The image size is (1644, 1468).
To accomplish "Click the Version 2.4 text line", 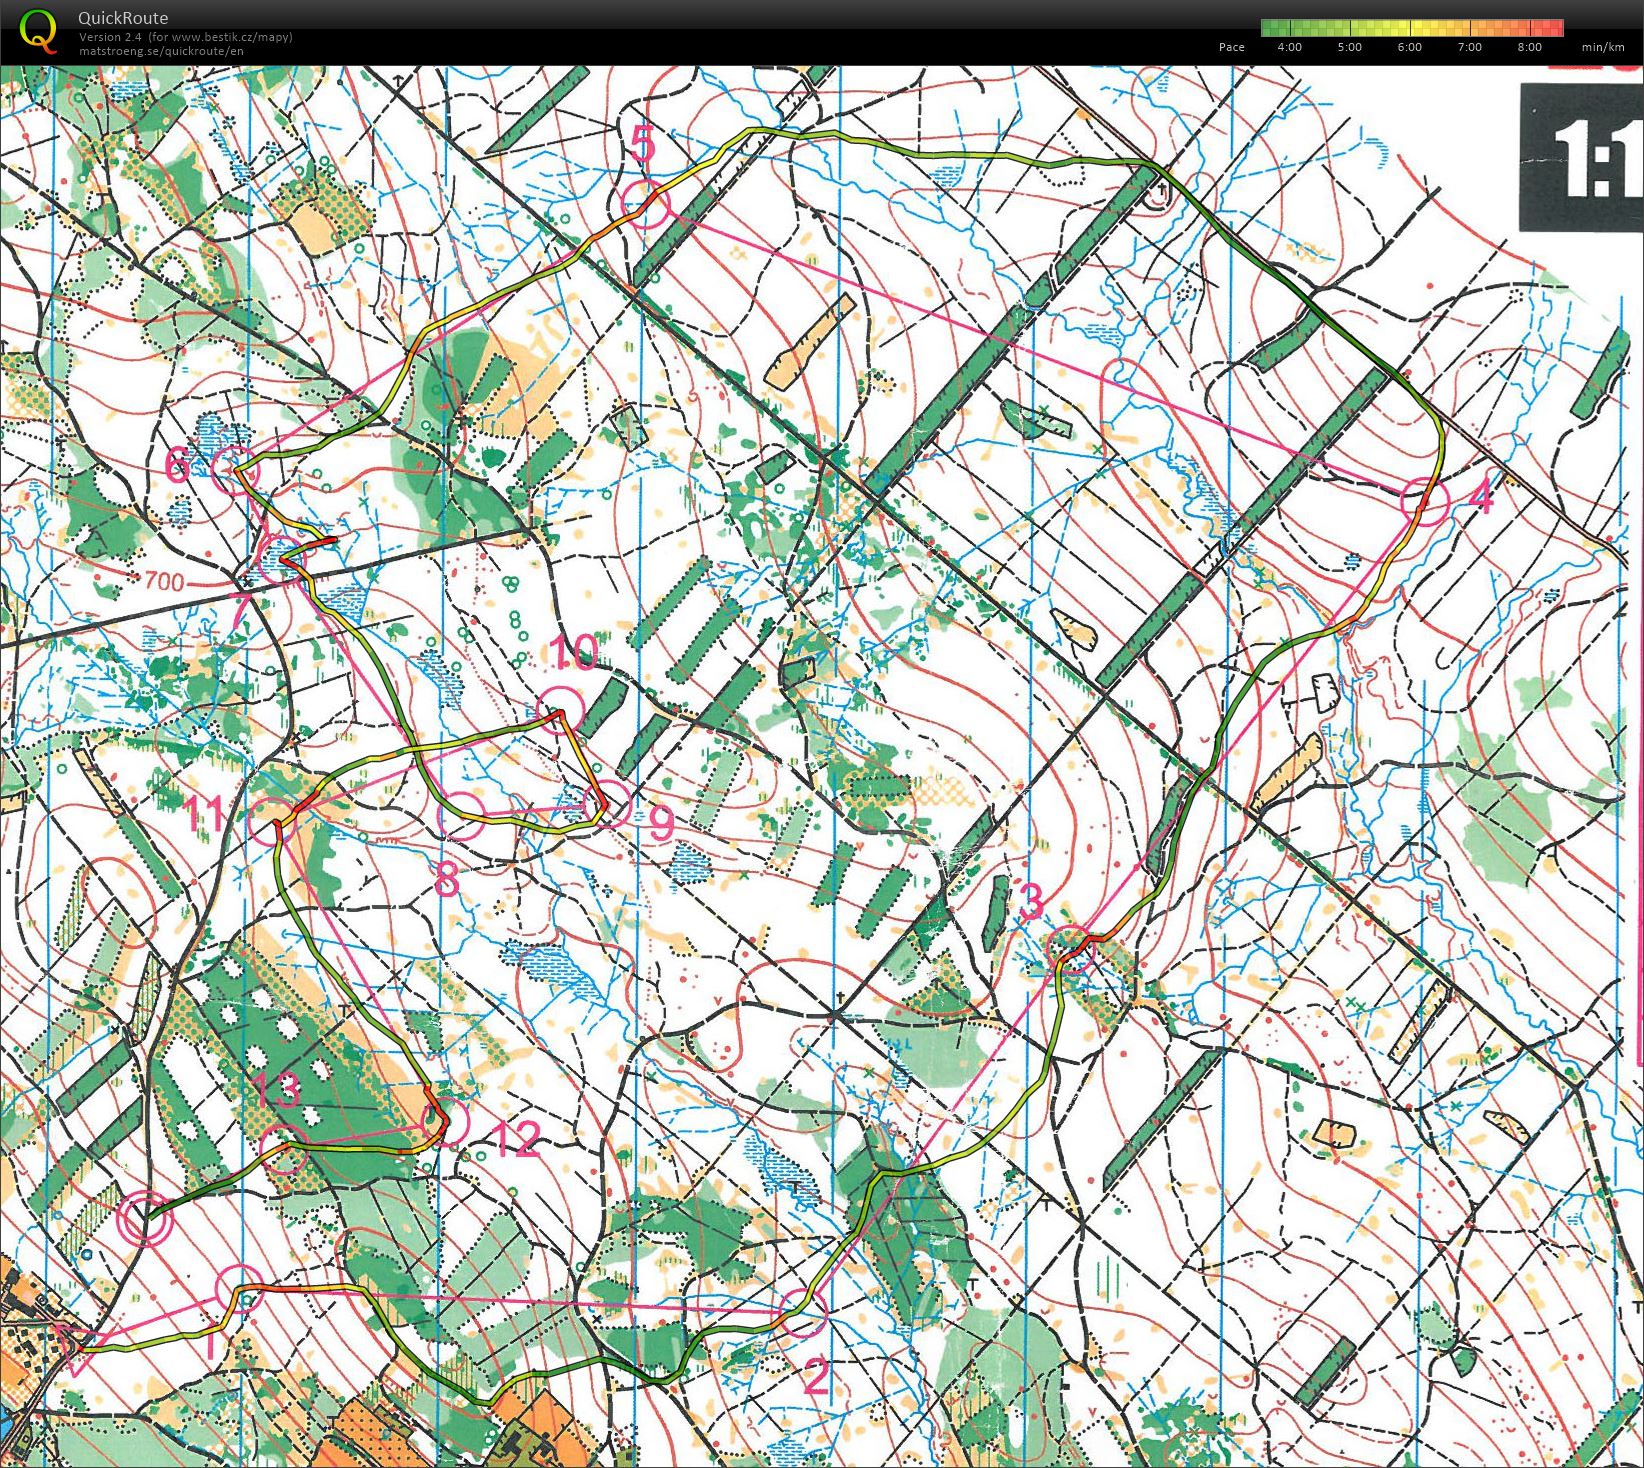I will coord(185,37).
